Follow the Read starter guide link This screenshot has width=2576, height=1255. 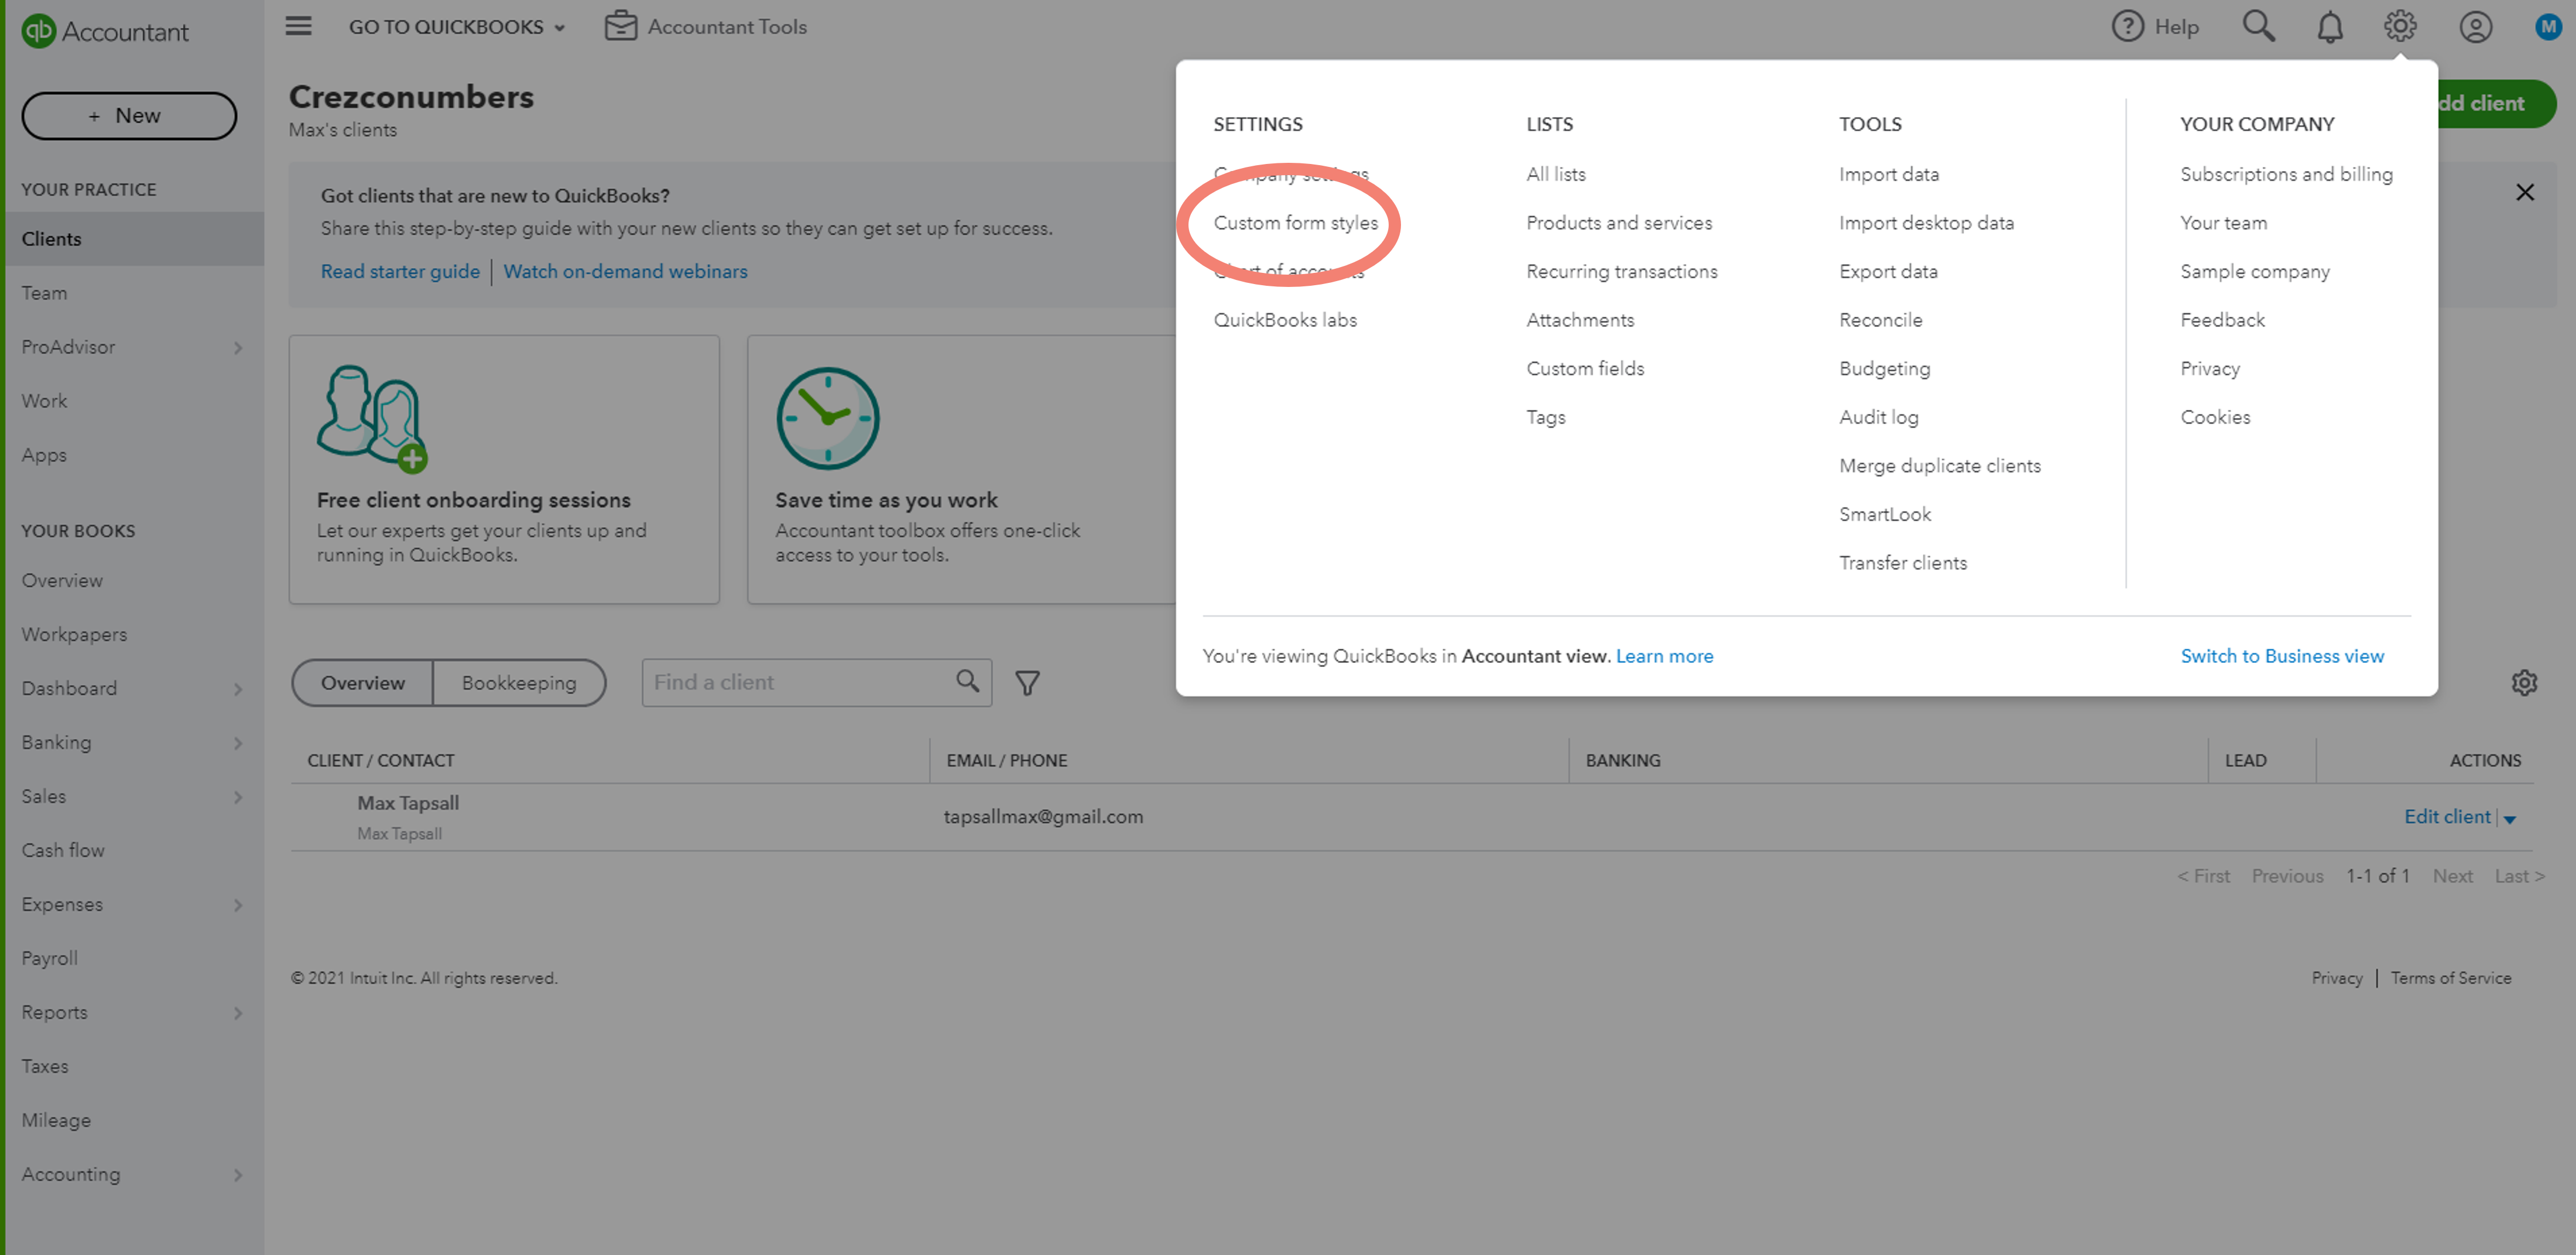pyautogui.click(x=400, y=271)
